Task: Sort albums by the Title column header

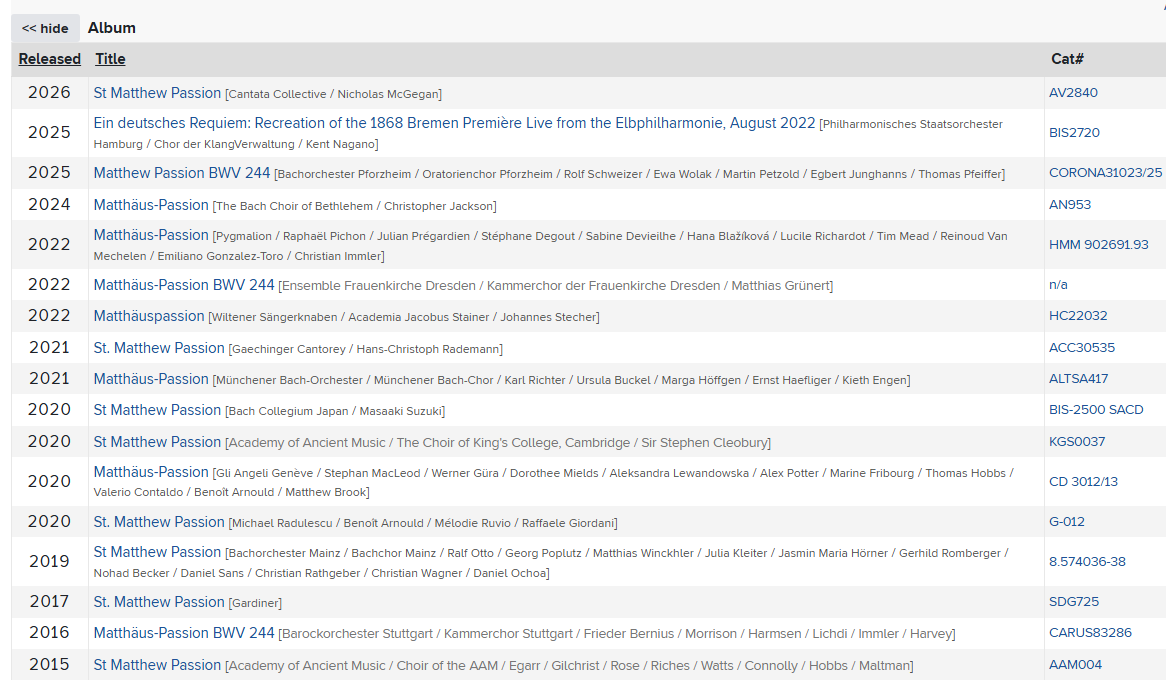Action: [x=110, y=59]
